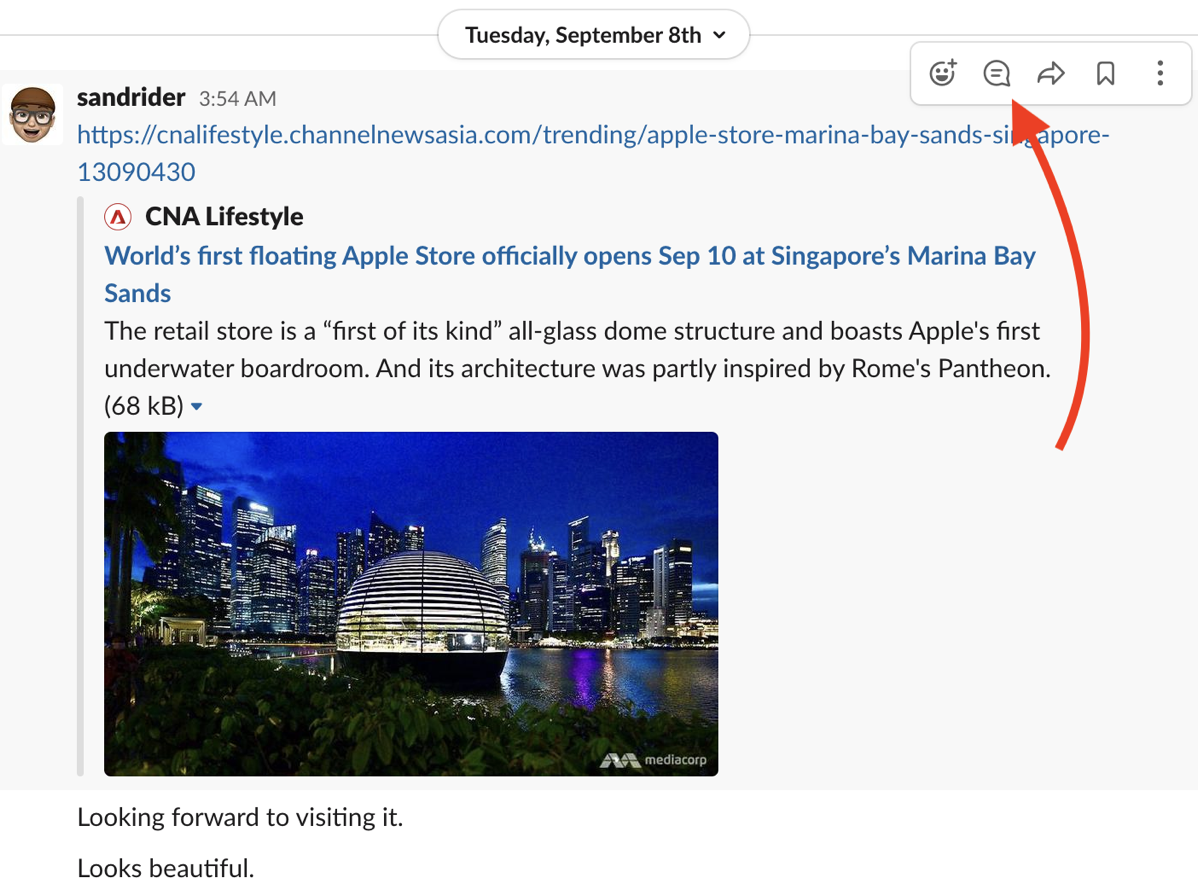
Task: Save message with the bookmark icon
Action: tap(1105, 73)
